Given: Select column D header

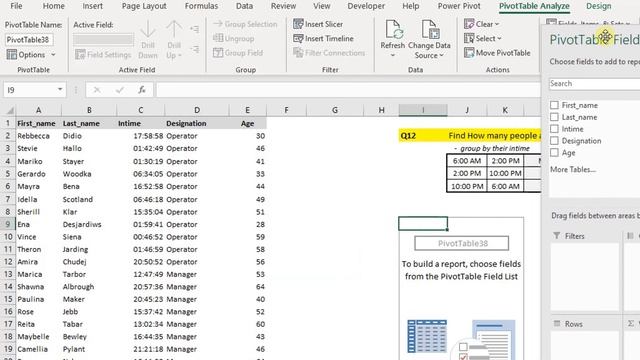Looking at the screenshot, I should click(x=197, y=110).
